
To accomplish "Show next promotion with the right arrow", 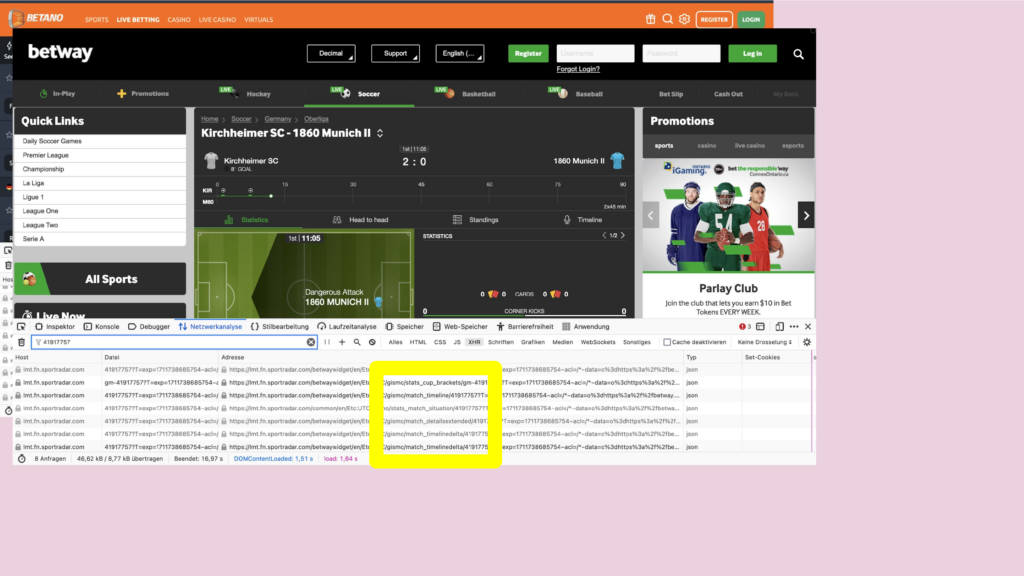I will pos(807,216).
